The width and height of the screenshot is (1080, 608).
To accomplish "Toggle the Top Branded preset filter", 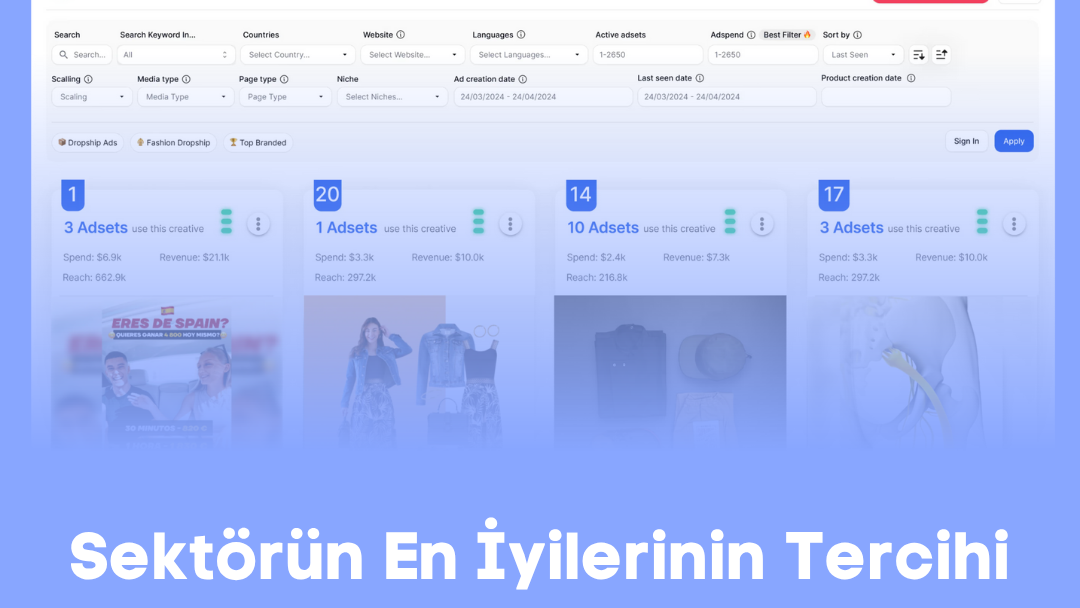I will click(x=258, y=143).
